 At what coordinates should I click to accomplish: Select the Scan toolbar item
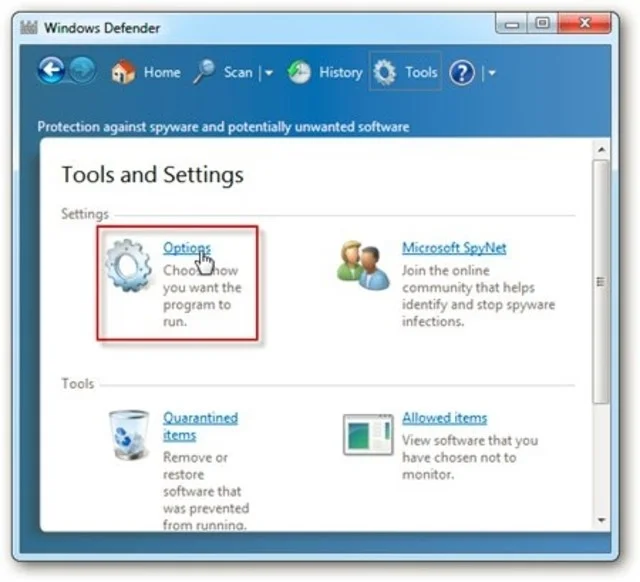[223, 72]
